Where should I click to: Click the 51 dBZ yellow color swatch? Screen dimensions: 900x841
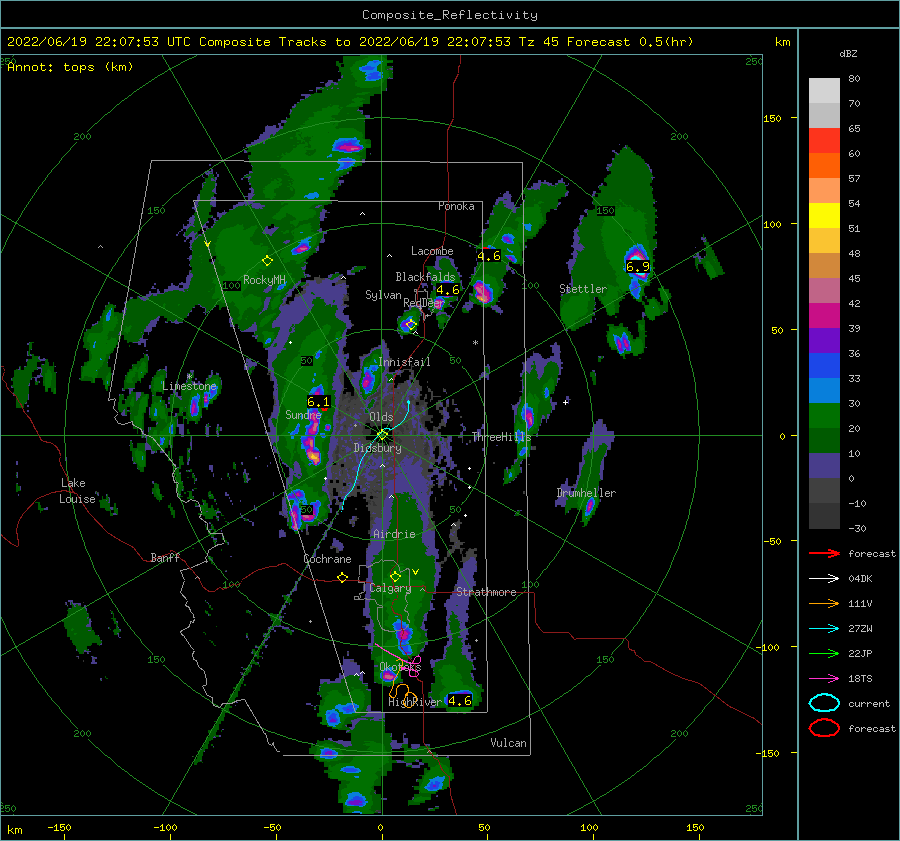coord(824,216)
